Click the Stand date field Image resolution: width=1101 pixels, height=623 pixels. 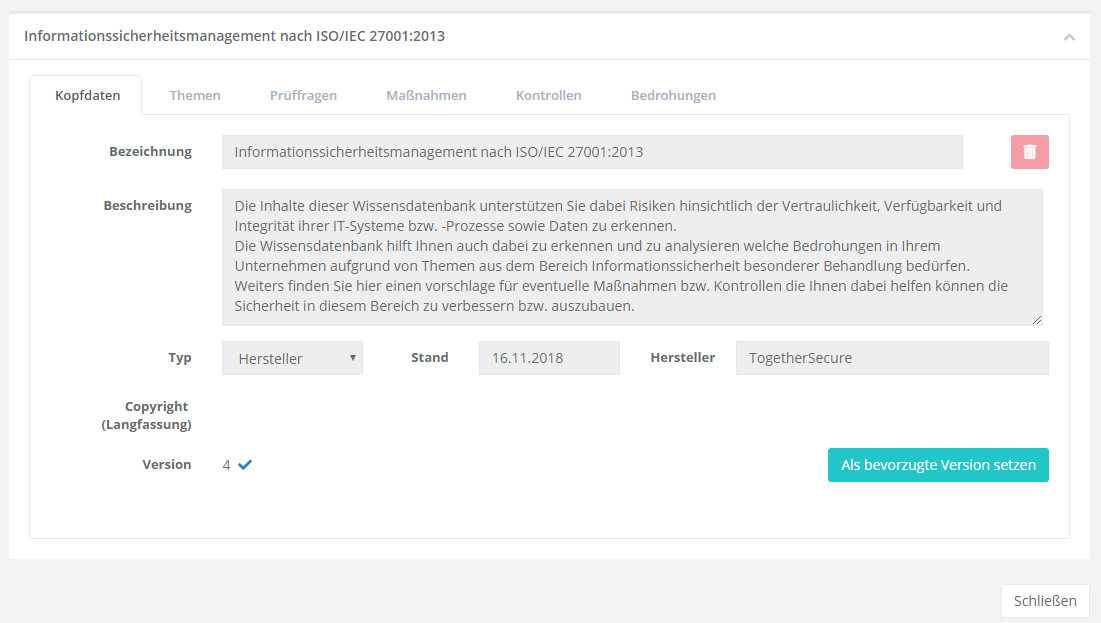click(549, 358)
